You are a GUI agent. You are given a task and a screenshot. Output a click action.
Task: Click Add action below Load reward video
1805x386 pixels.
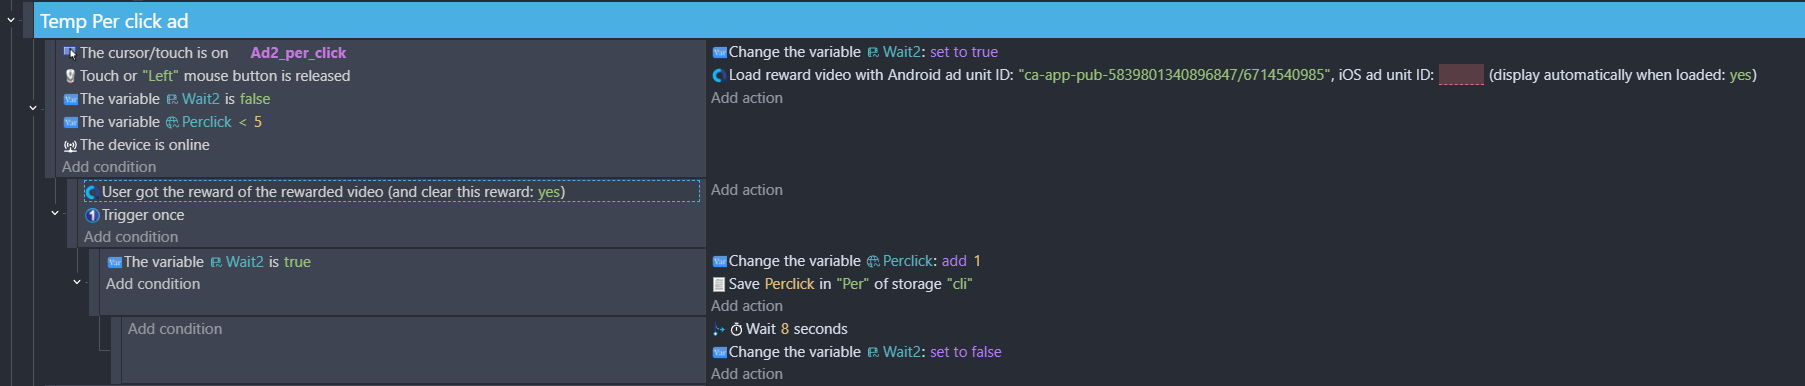(x=747, y=98)
